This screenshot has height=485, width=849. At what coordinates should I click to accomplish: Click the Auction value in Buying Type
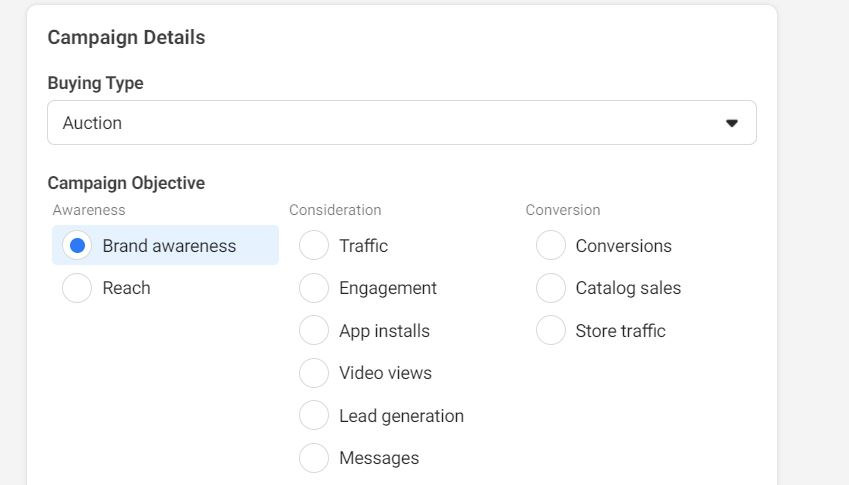tap(92, 123)
